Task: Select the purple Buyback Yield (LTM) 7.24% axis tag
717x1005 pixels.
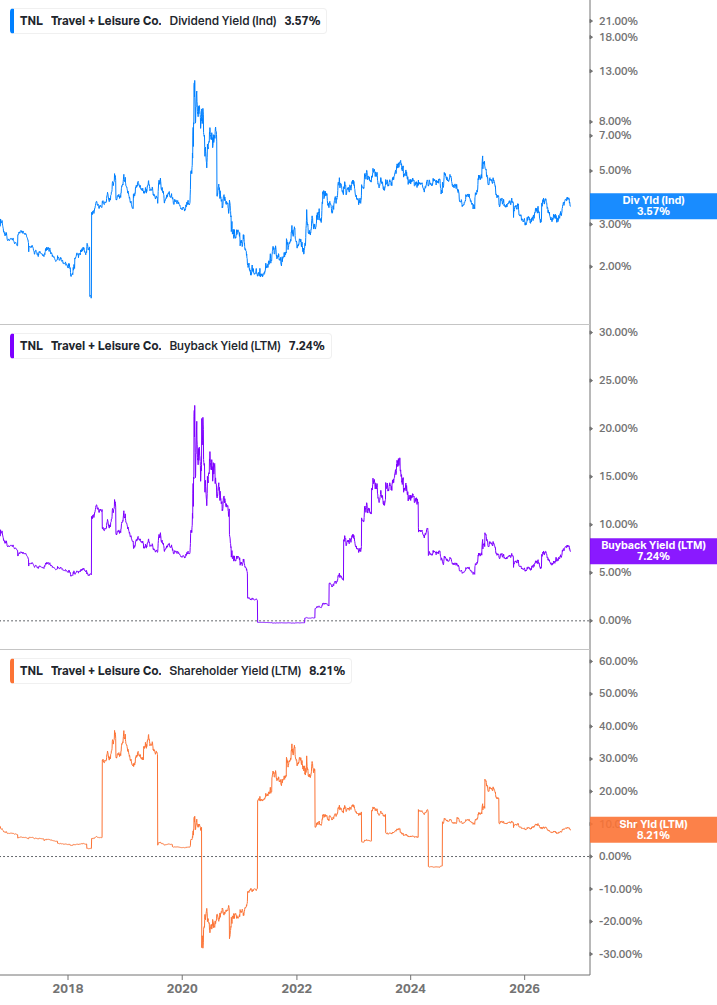Action: (x=653, y=551)
